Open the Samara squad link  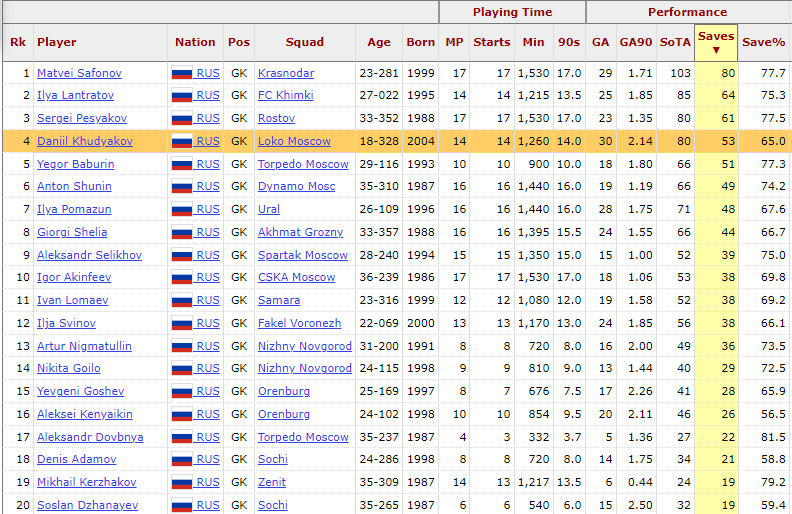click(279, 300)
